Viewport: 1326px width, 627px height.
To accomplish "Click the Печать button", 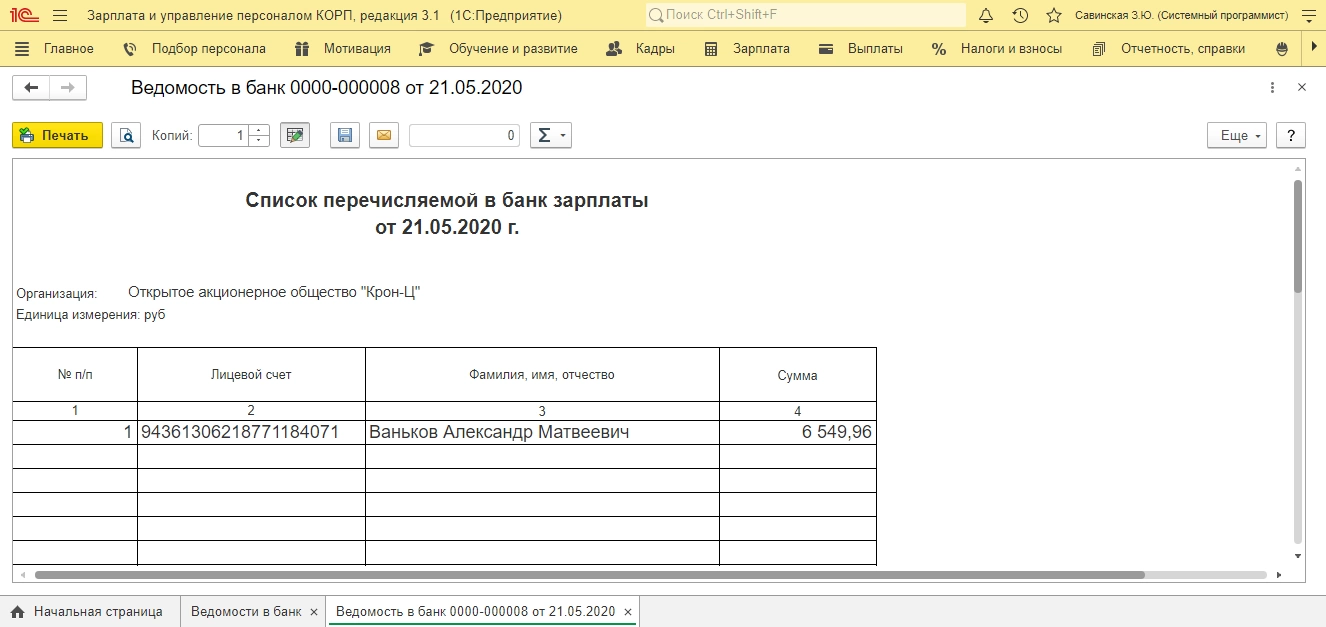I will (x=58, y=135).
